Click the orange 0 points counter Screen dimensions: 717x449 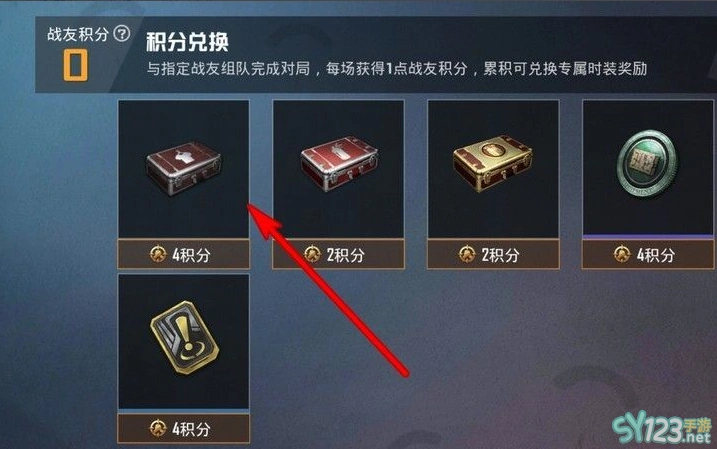point(75,65)
